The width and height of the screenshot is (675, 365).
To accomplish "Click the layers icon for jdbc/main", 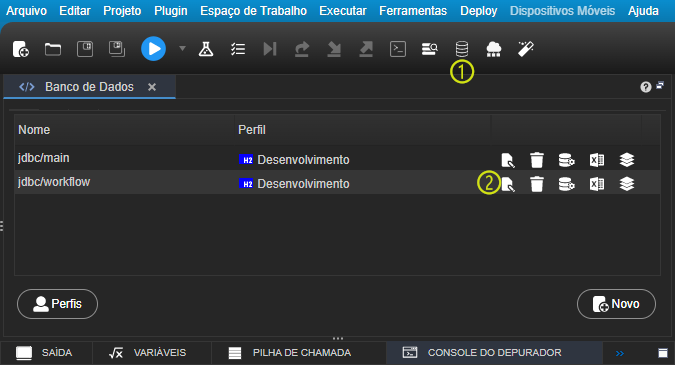I will coord(627,160).
